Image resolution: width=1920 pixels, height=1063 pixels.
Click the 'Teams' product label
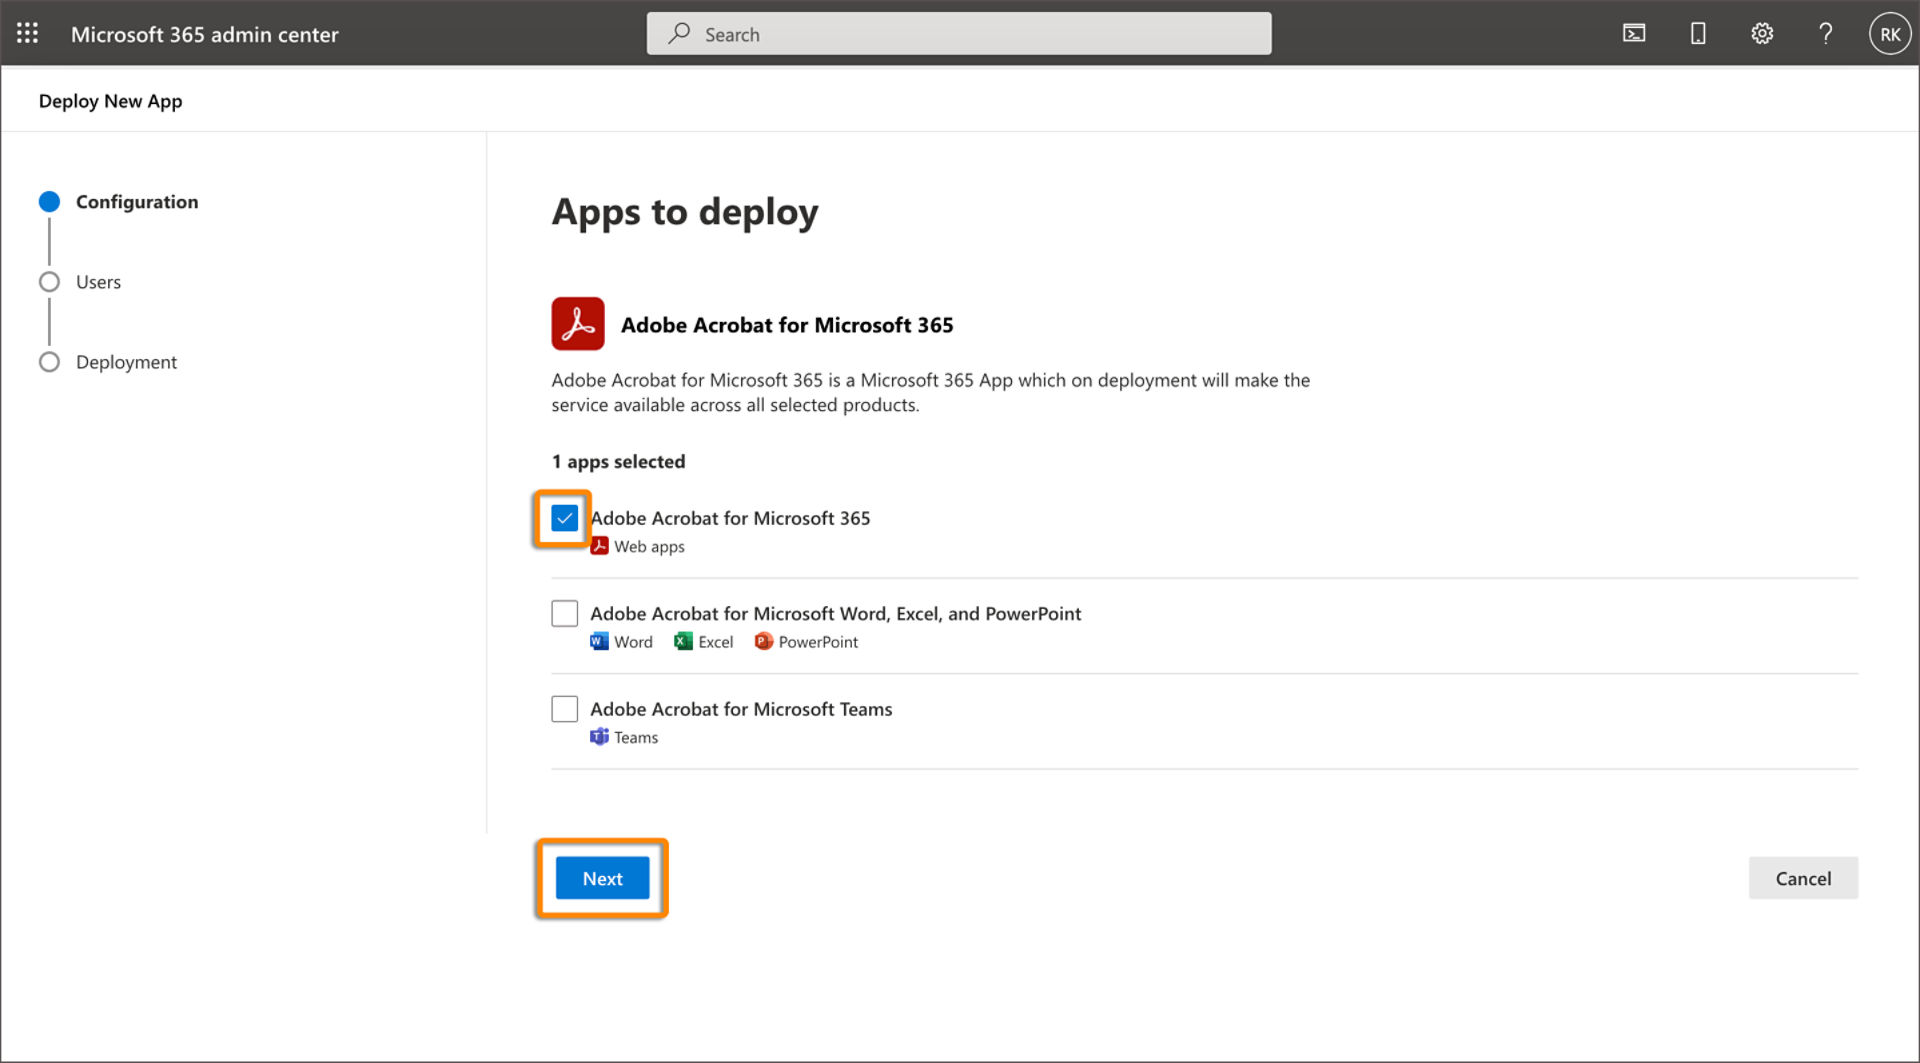(636, 737)
